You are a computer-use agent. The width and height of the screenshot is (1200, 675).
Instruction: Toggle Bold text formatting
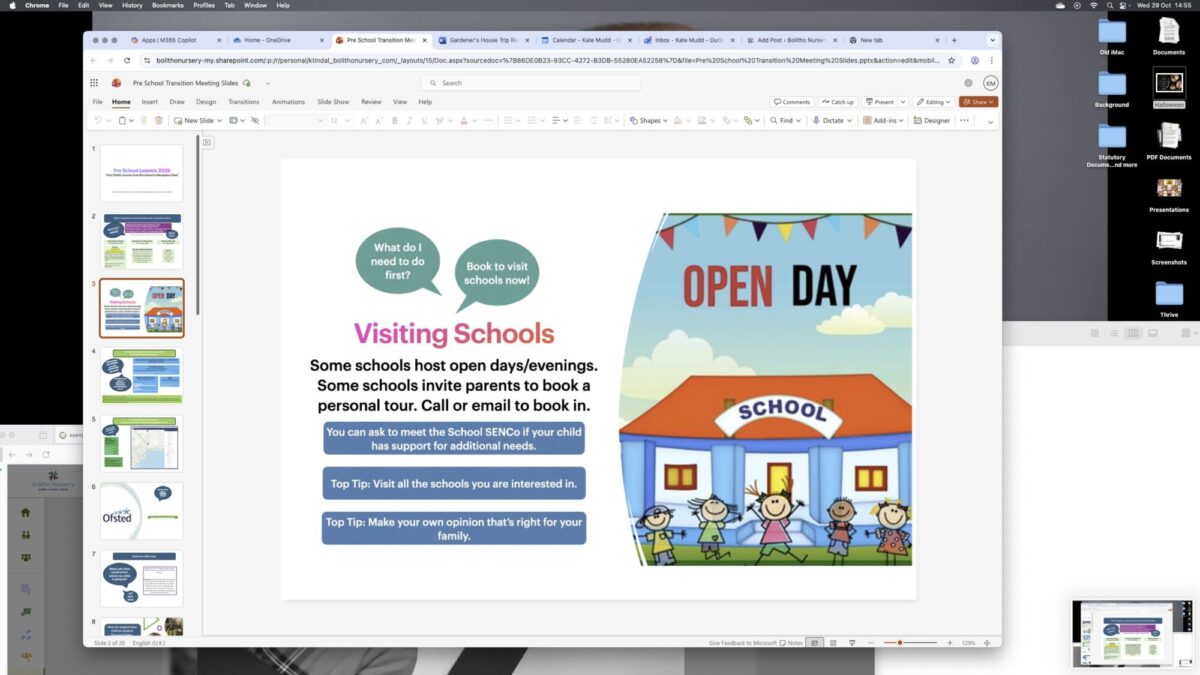[x=394, y=120]
